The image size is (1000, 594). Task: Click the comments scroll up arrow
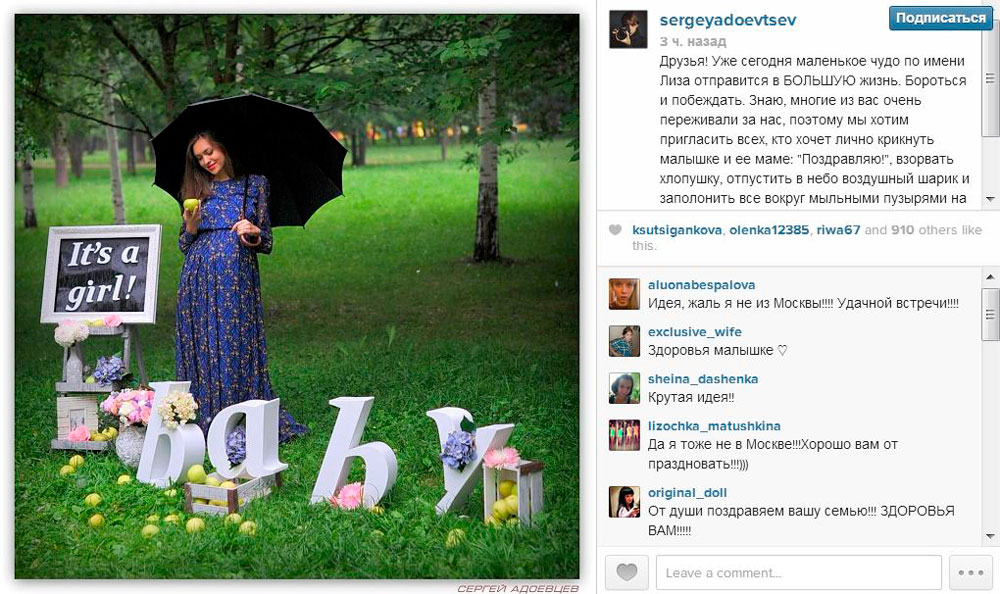[x=990, y=277]
